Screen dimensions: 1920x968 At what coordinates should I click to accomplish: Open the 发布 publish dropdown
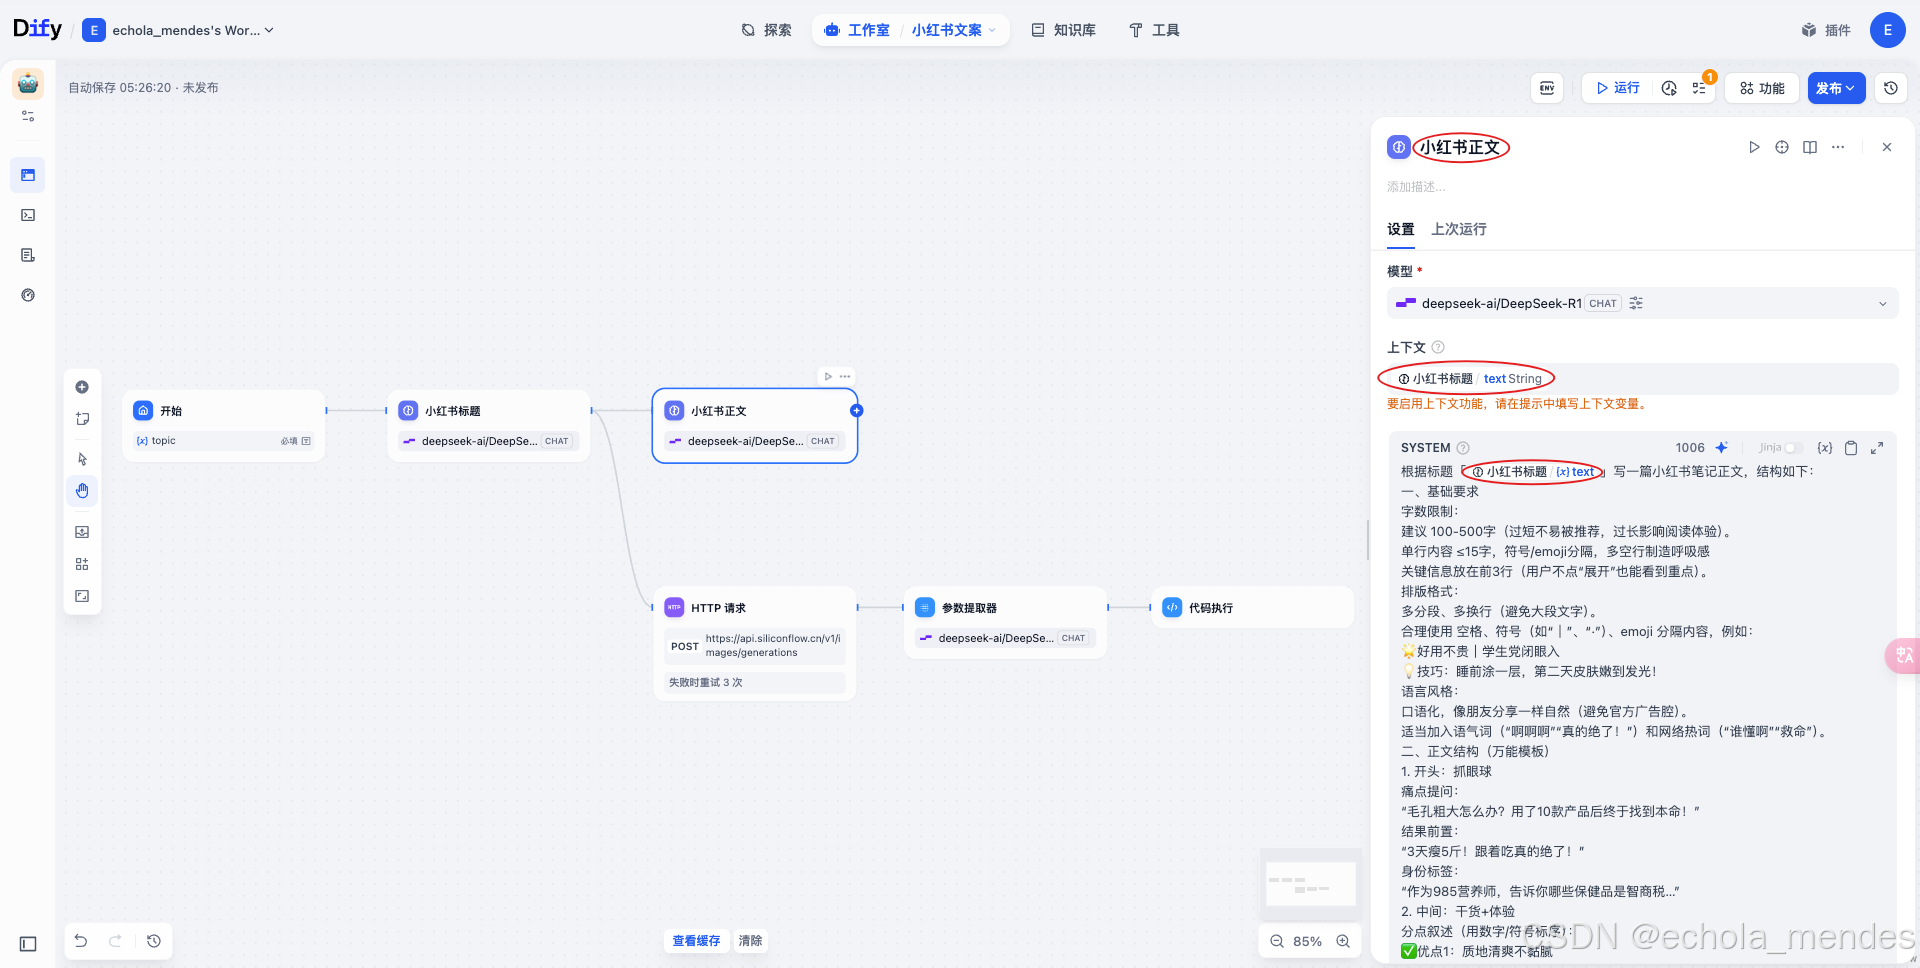pos(1836,88)
